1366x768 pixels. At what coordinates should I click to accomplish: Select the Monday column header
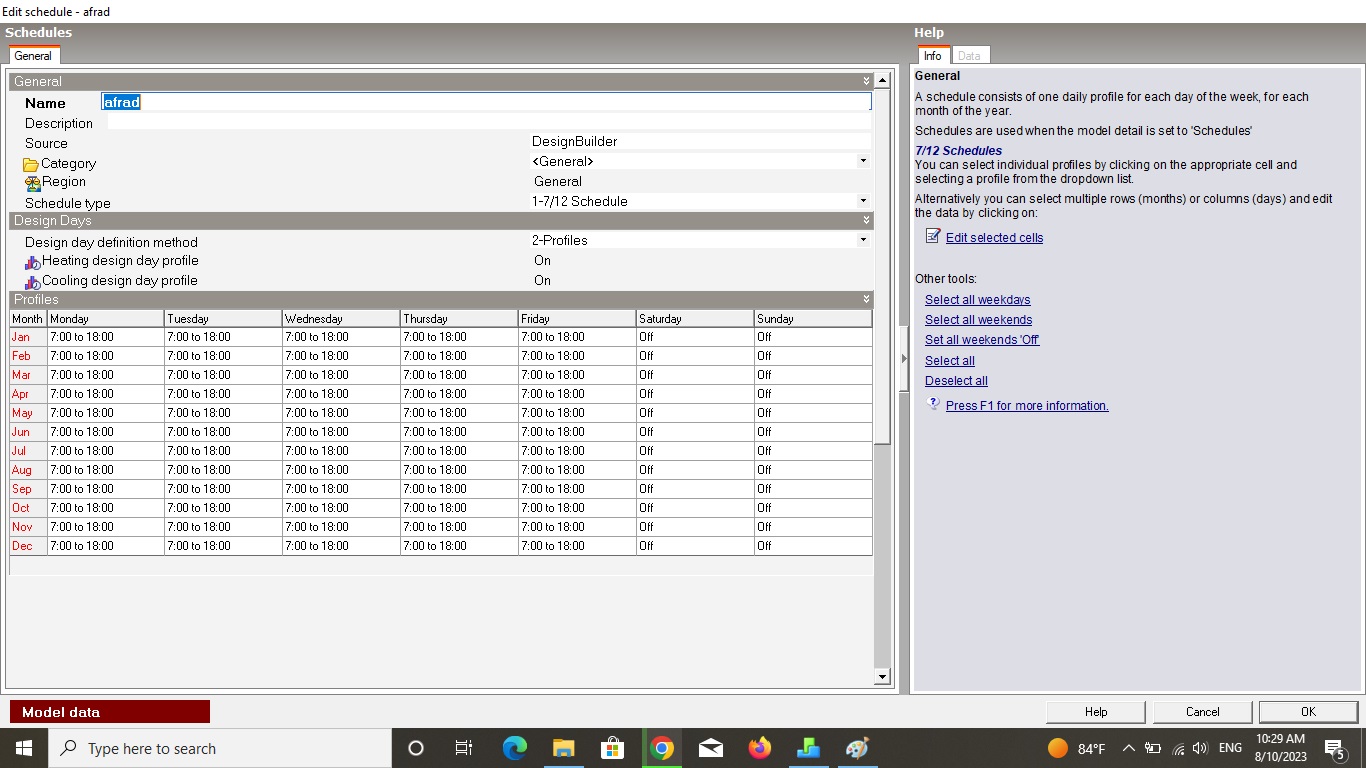click(105, 318)
